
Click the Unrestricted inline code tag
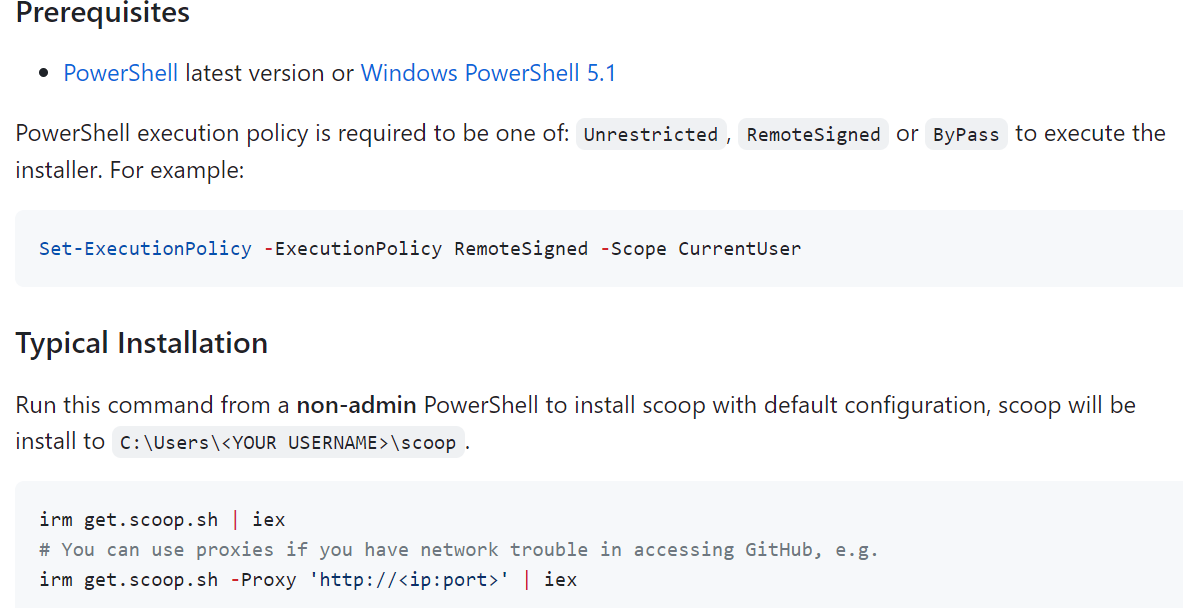[x=650, y=135]
